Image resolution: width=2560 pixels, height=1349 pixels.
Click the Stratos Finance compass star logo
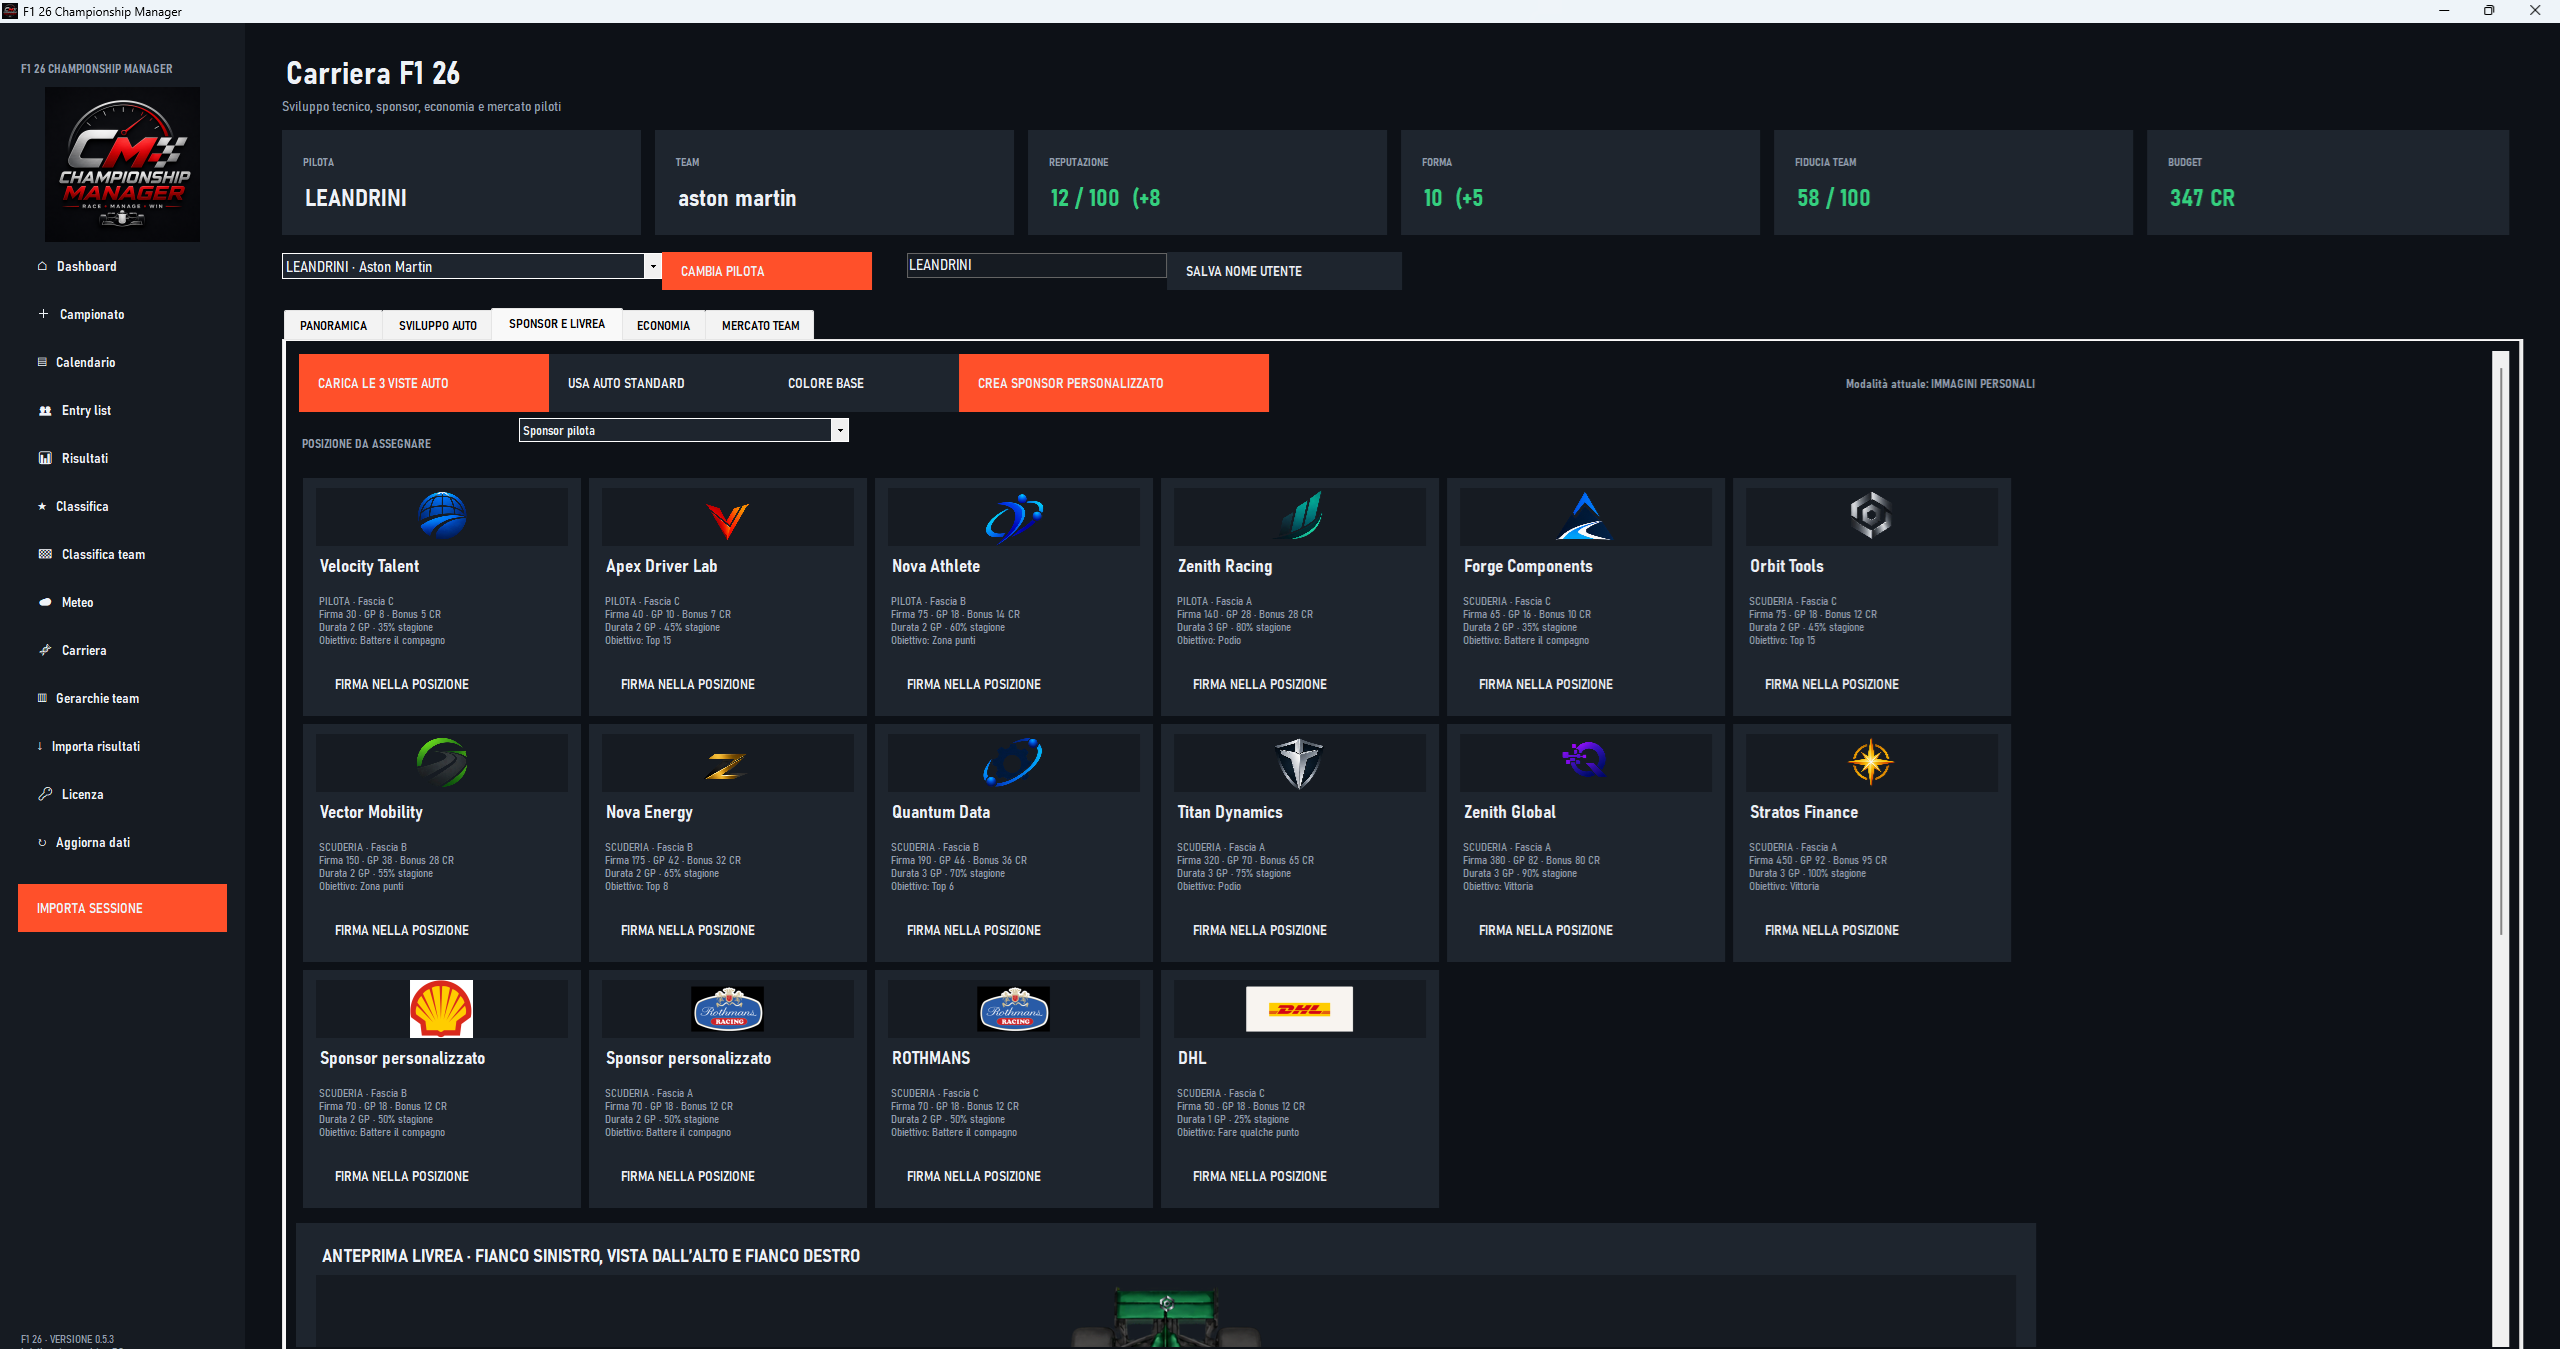(1871, 762)
